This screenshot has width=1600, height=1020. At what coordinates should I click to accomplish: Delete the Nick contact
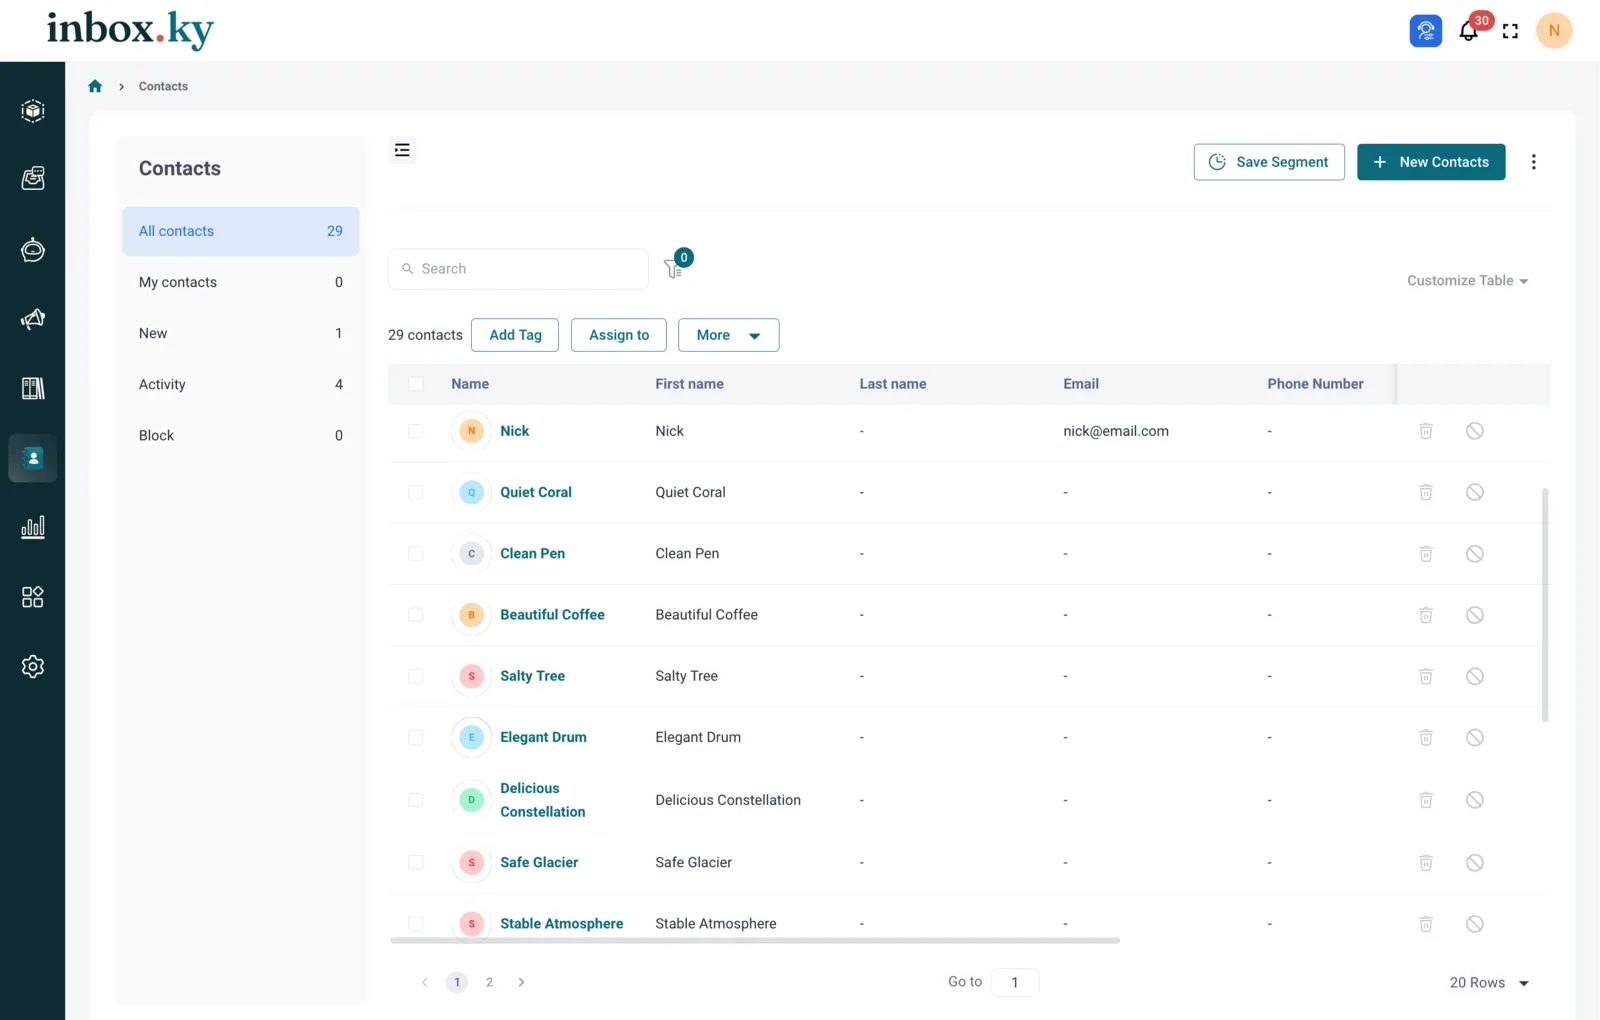(x=1426, y=431)
